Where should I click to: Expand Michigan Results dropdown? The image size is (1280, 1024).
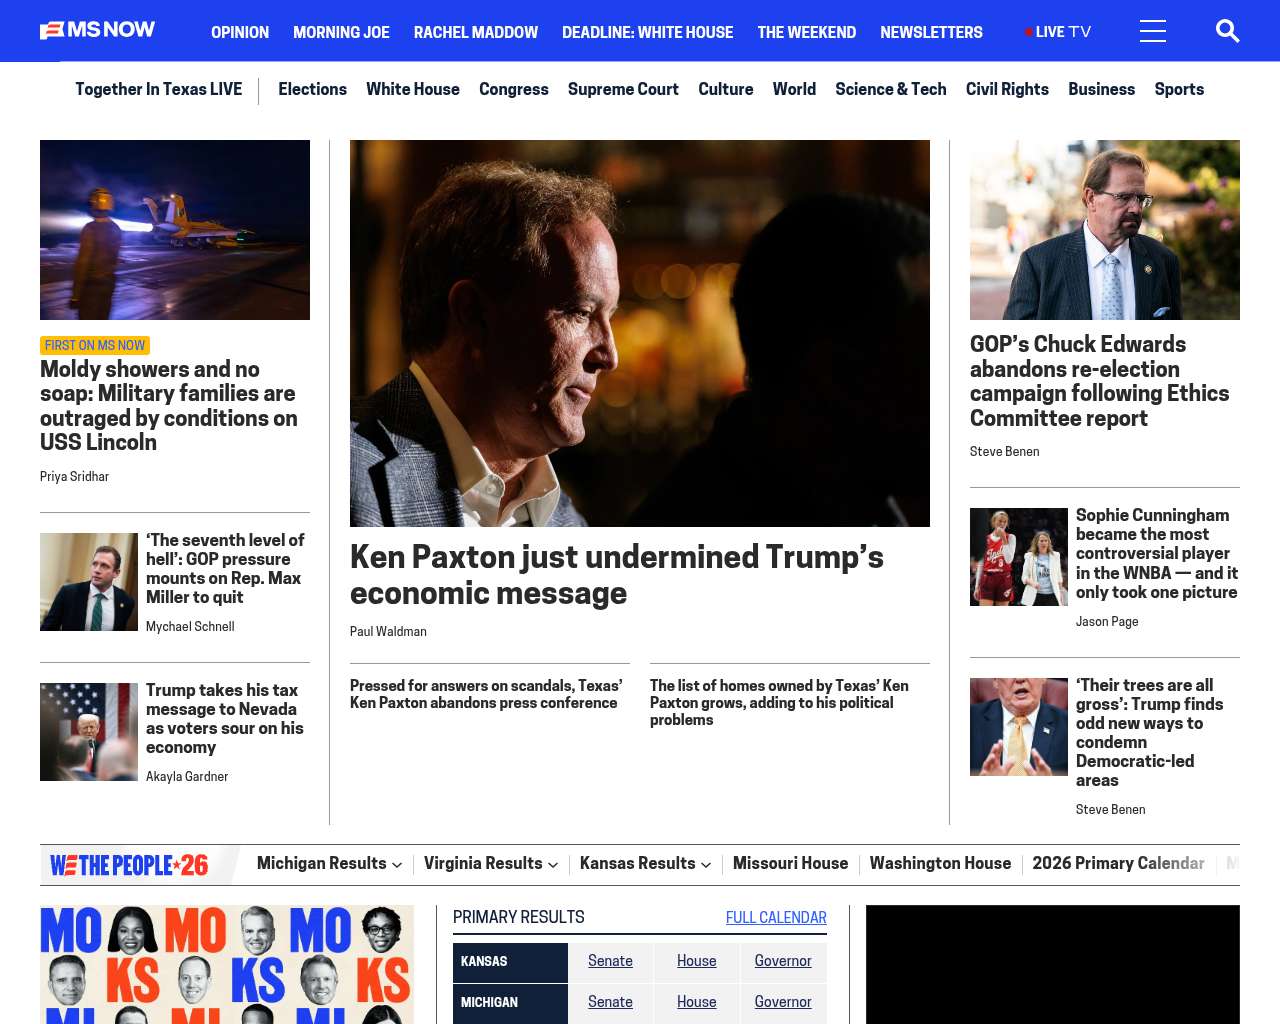329,864
